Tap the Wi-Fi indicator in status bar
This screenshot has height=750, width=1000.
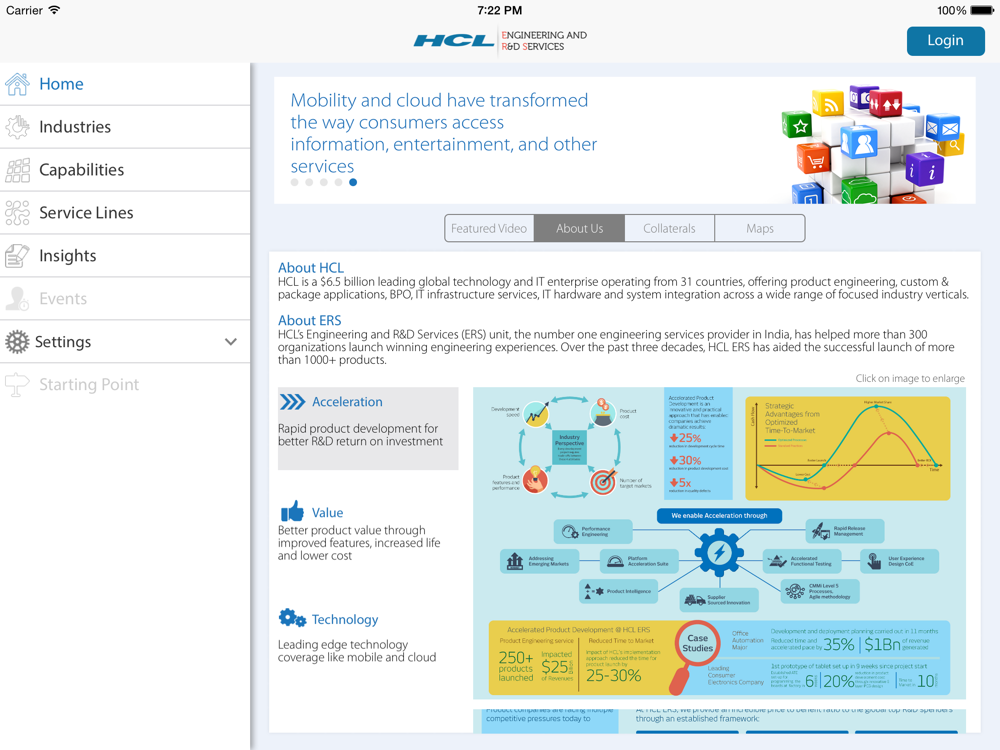coord(54,10)
